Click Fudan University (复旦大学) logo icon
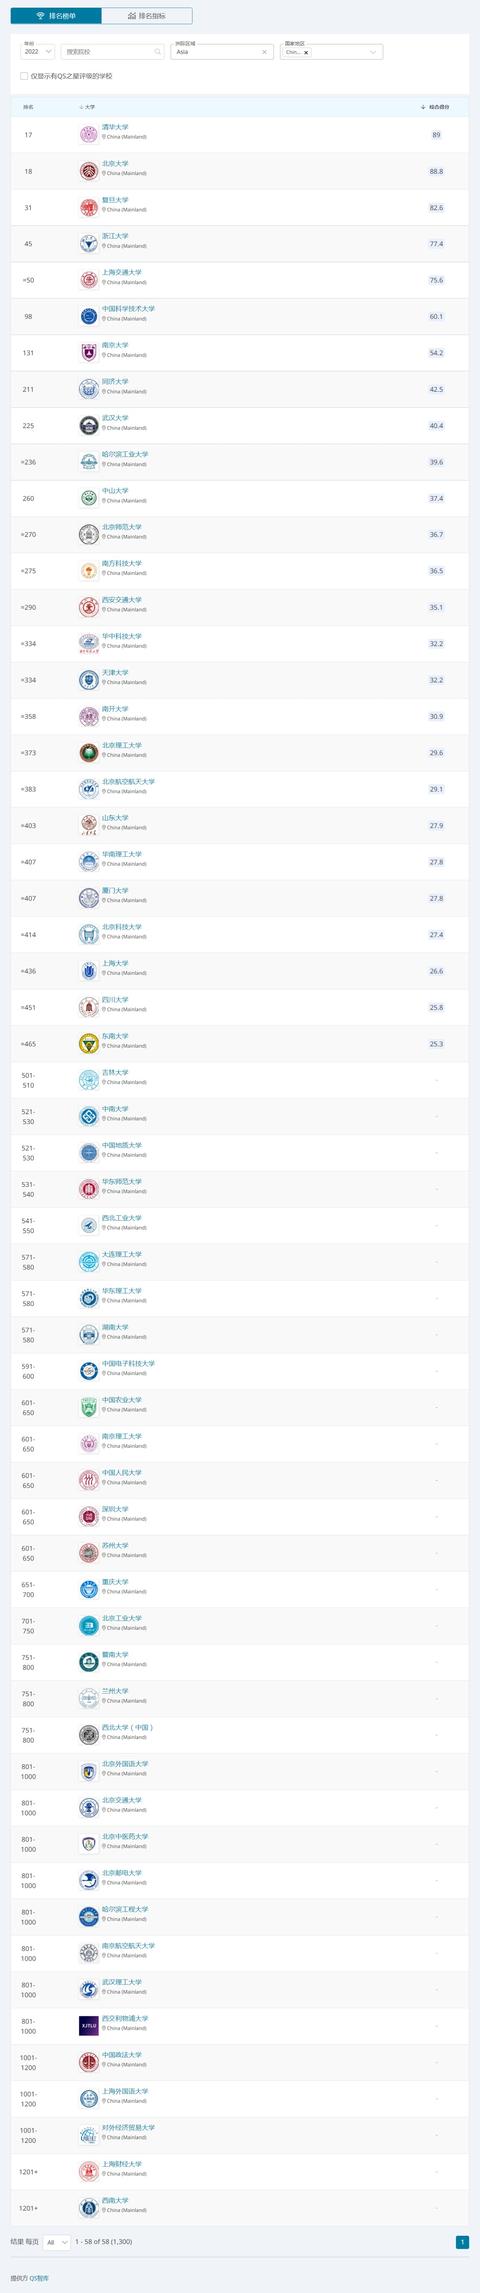The width and height of the screenshot is (480, 2293). 88,208
